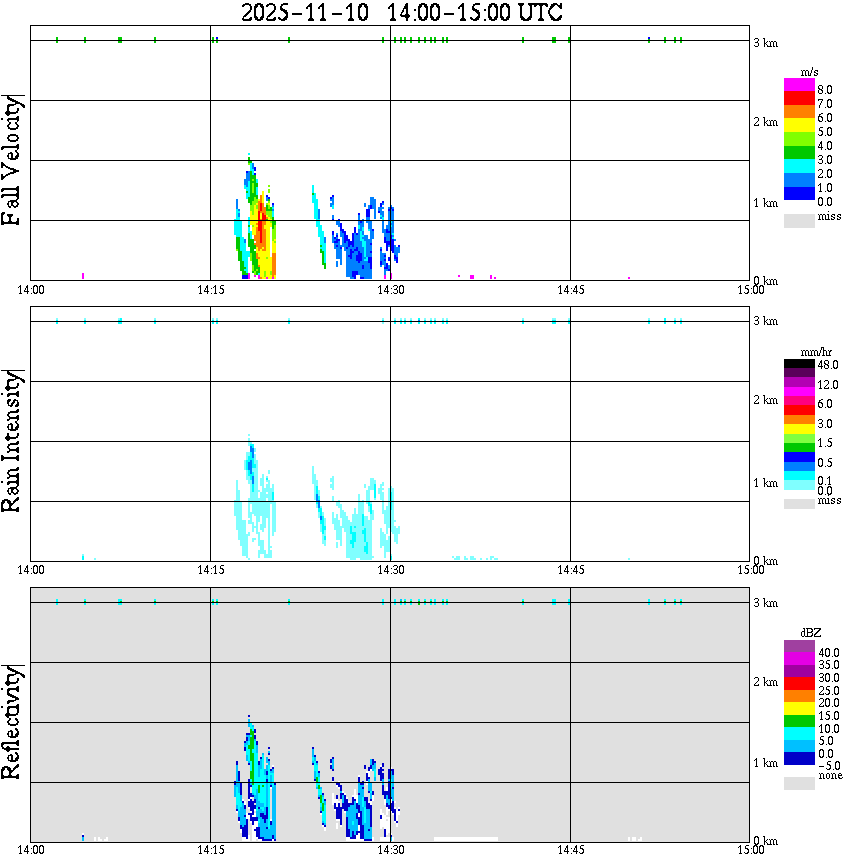Image resolution: width=850 pixels, height=868 pixels.
Task: Select the green swatch in the dBZ legend
Action: click(799, 721)
